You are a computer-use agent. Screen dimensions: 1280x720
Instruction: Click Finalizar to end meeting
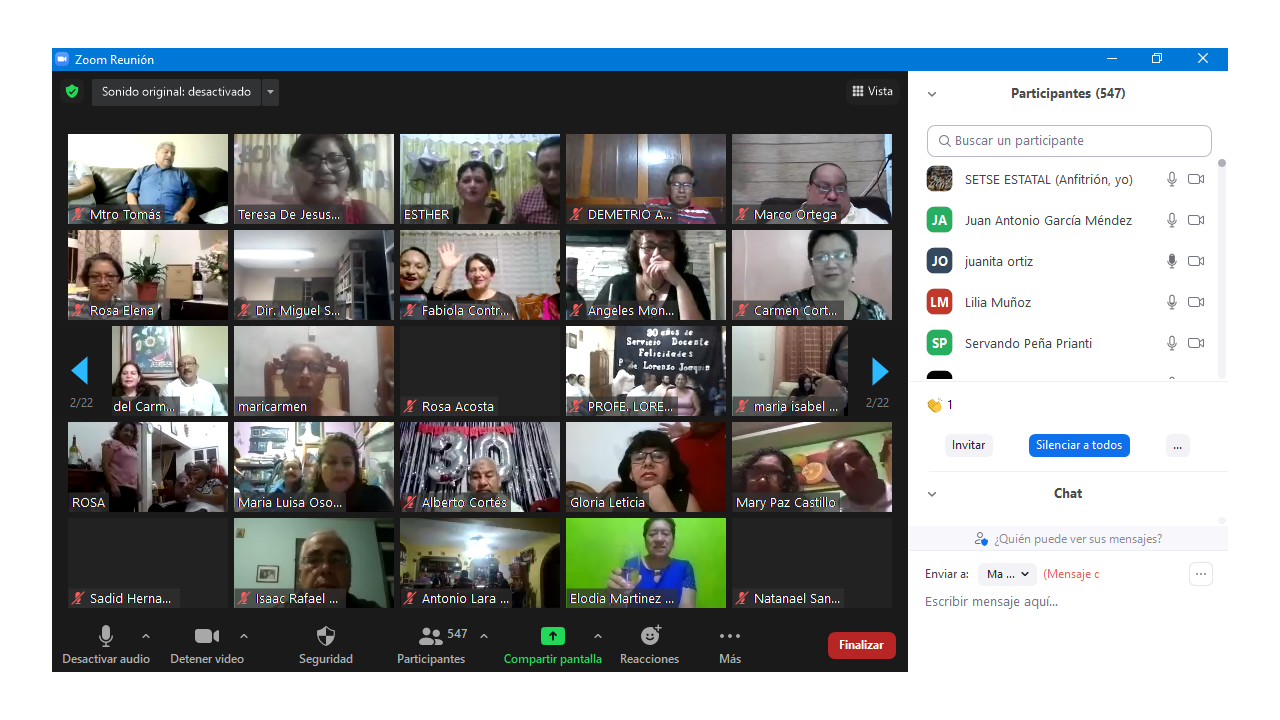click(862, 645)
